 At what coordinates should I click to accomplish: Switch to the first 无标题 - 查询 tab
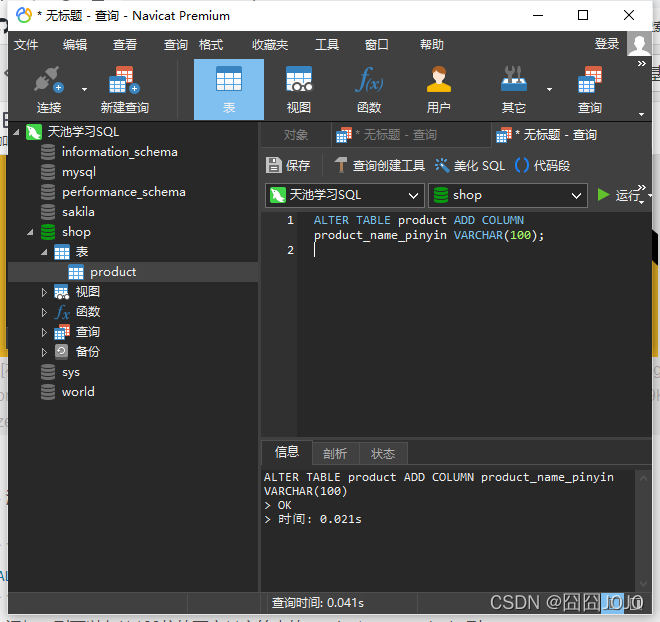coord(411,135)
